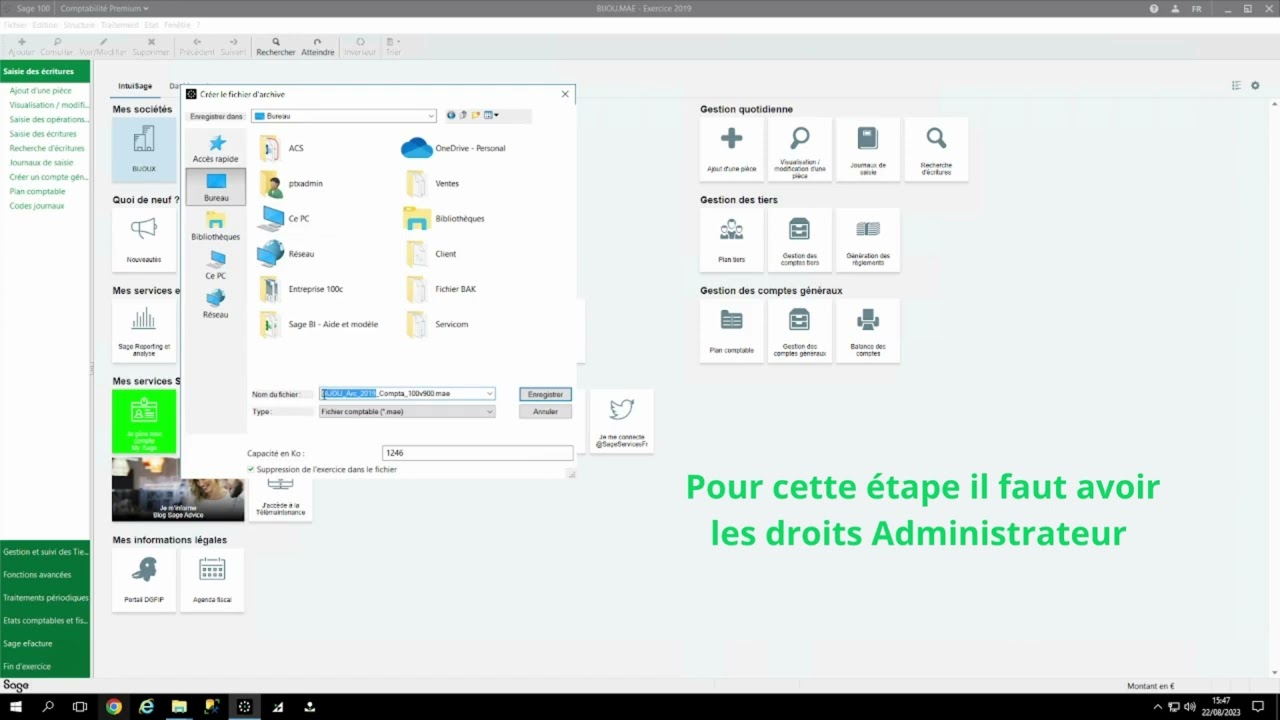Open the Trier dropdown in the toolbar
Viewport: 1280px width, 720px height.
coord(393,46)
